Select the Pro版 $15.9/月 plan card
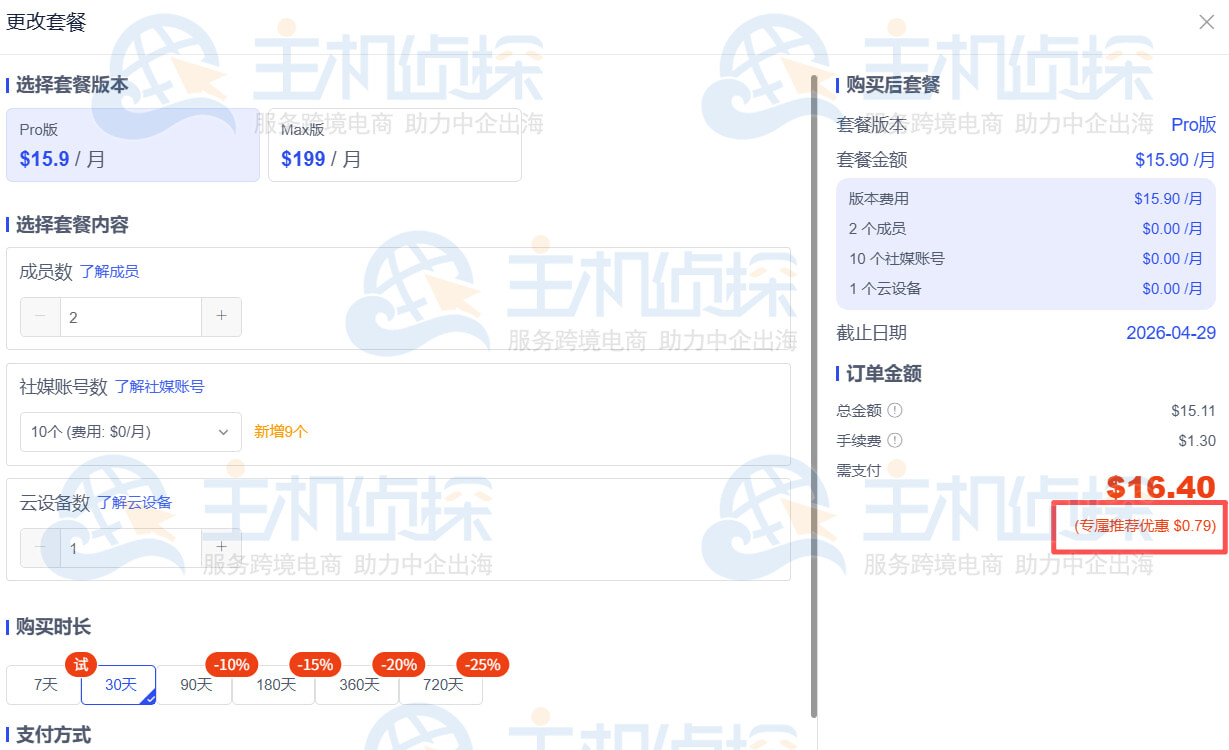 click(x=132, y=144)
